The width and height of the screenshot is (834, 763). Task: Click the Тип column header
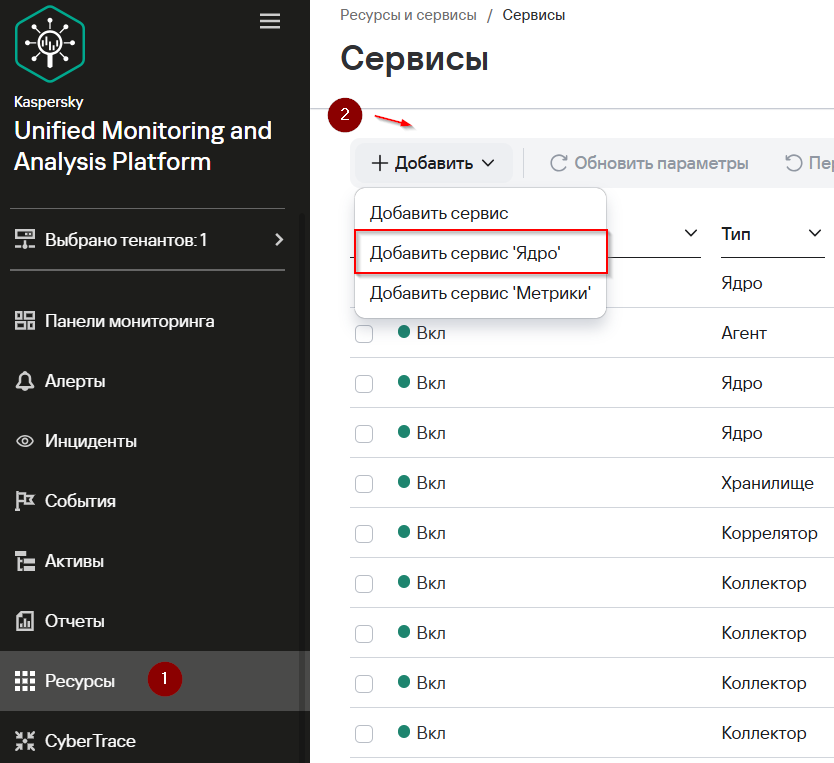[736, 233]
